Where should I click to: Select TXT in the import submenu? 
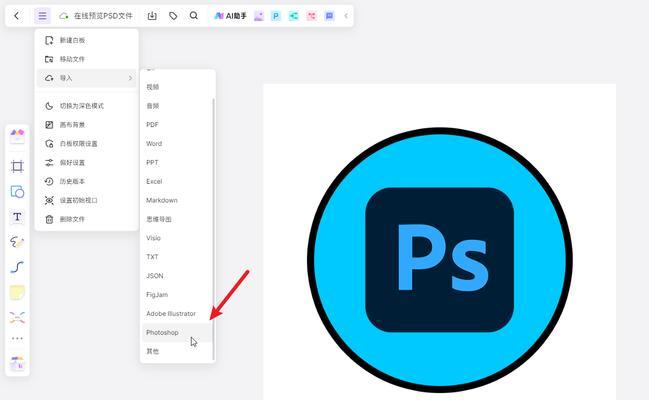[177, 257]
